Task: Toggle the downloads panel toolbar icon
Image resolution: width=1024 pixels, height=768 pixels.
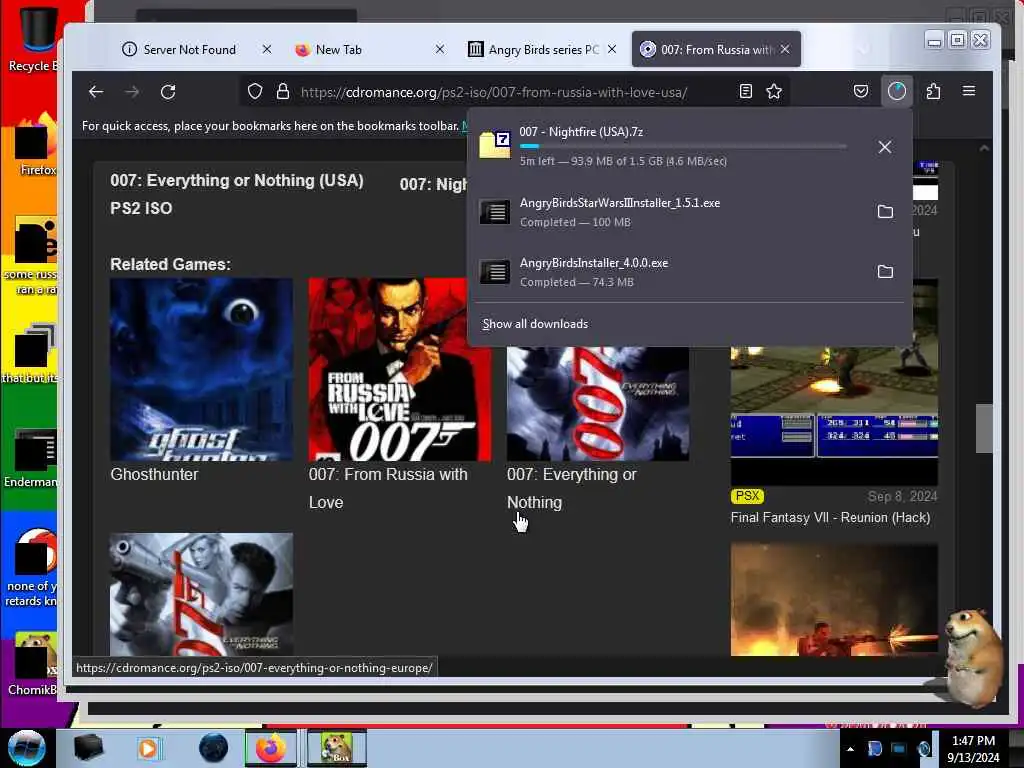Action: tap(897, 91)
